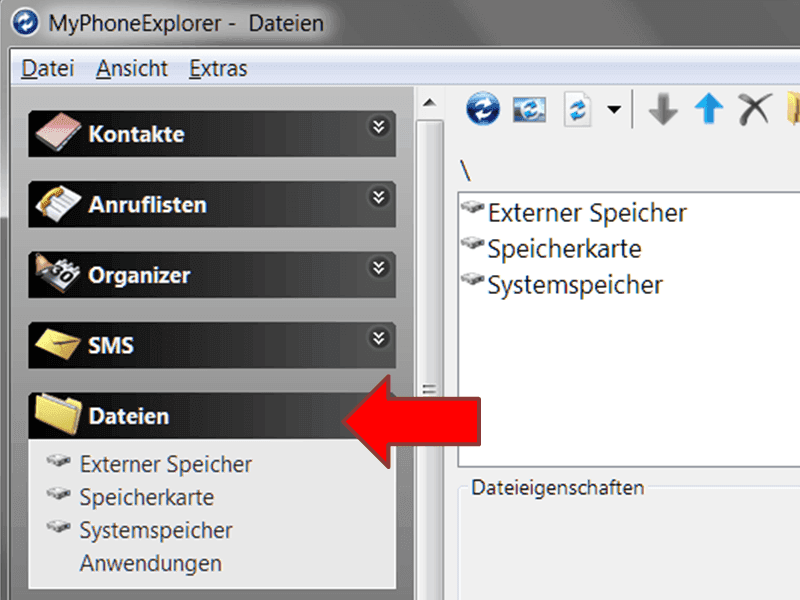Open the Extras menu
This screenshot has height=600, width=800.
click(x=218, y=68)
